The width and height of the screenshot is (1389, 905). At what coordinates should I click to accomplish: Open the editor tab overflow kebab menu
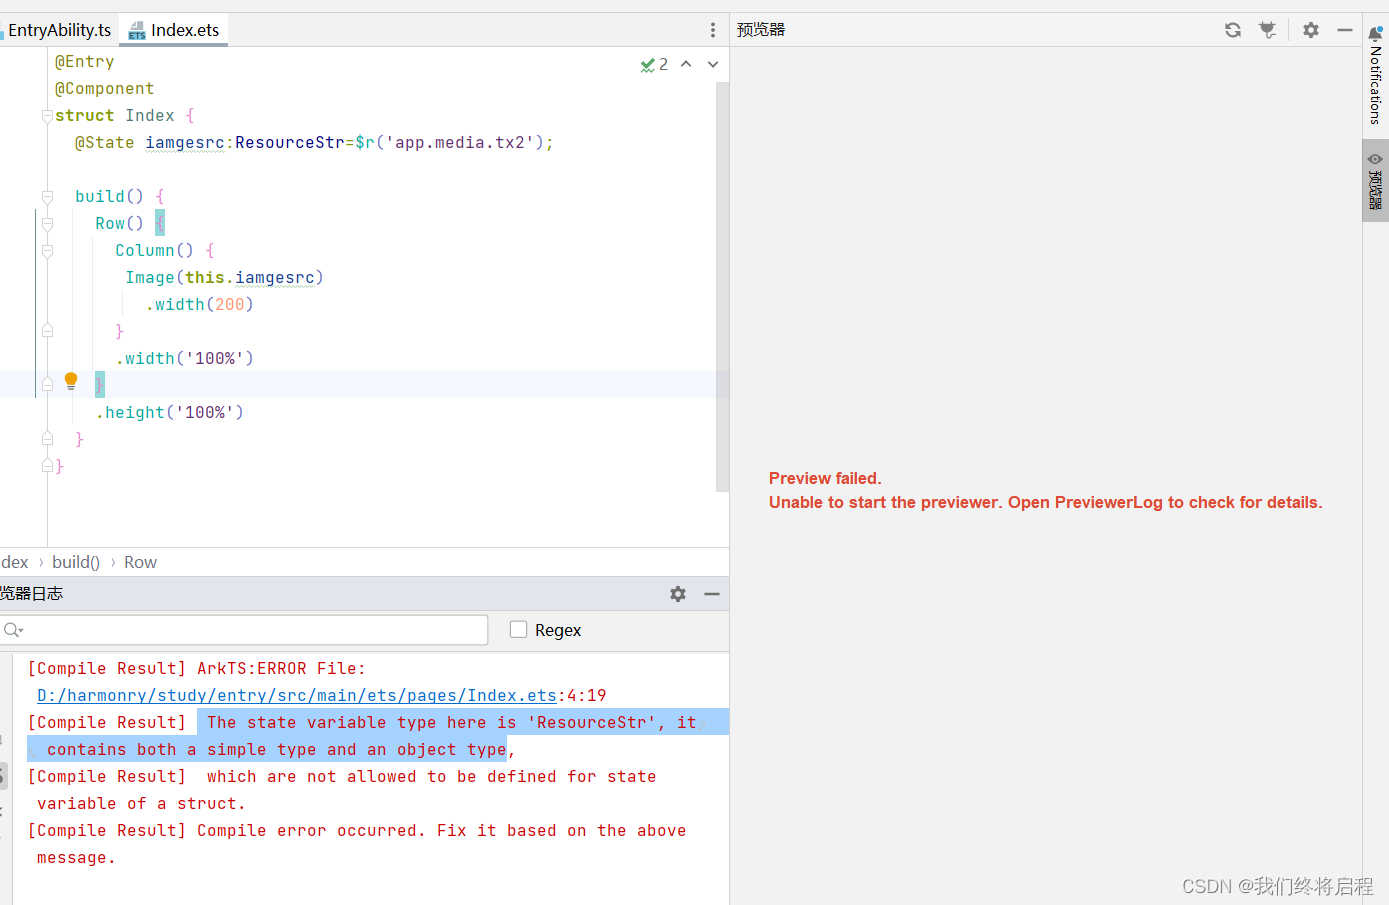(712, 29)
